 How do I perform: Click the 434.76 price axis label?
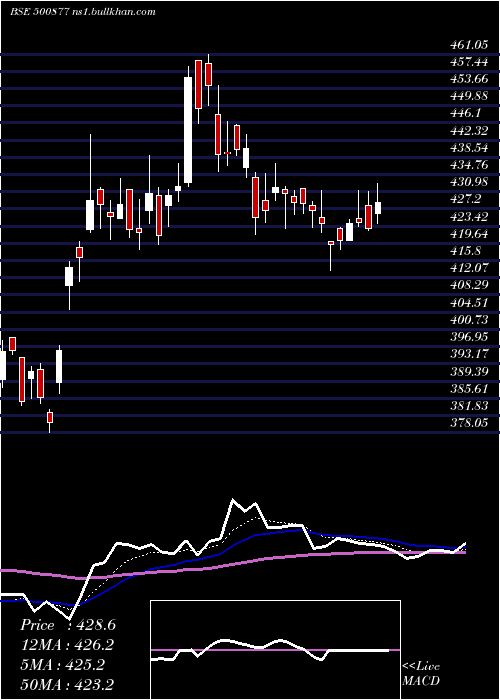468,165
